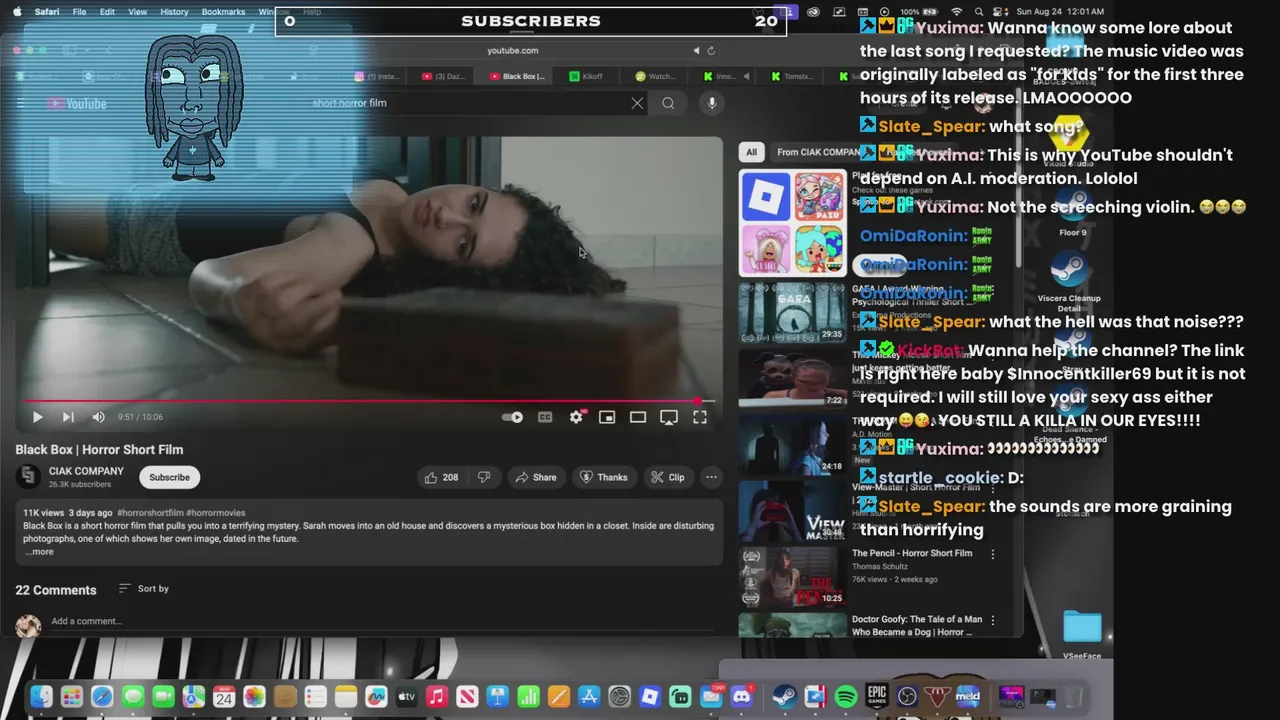The image size is (1280, 720).
Task: Open the View-Master 30:48 thumbnail
Action: [792, 511]
